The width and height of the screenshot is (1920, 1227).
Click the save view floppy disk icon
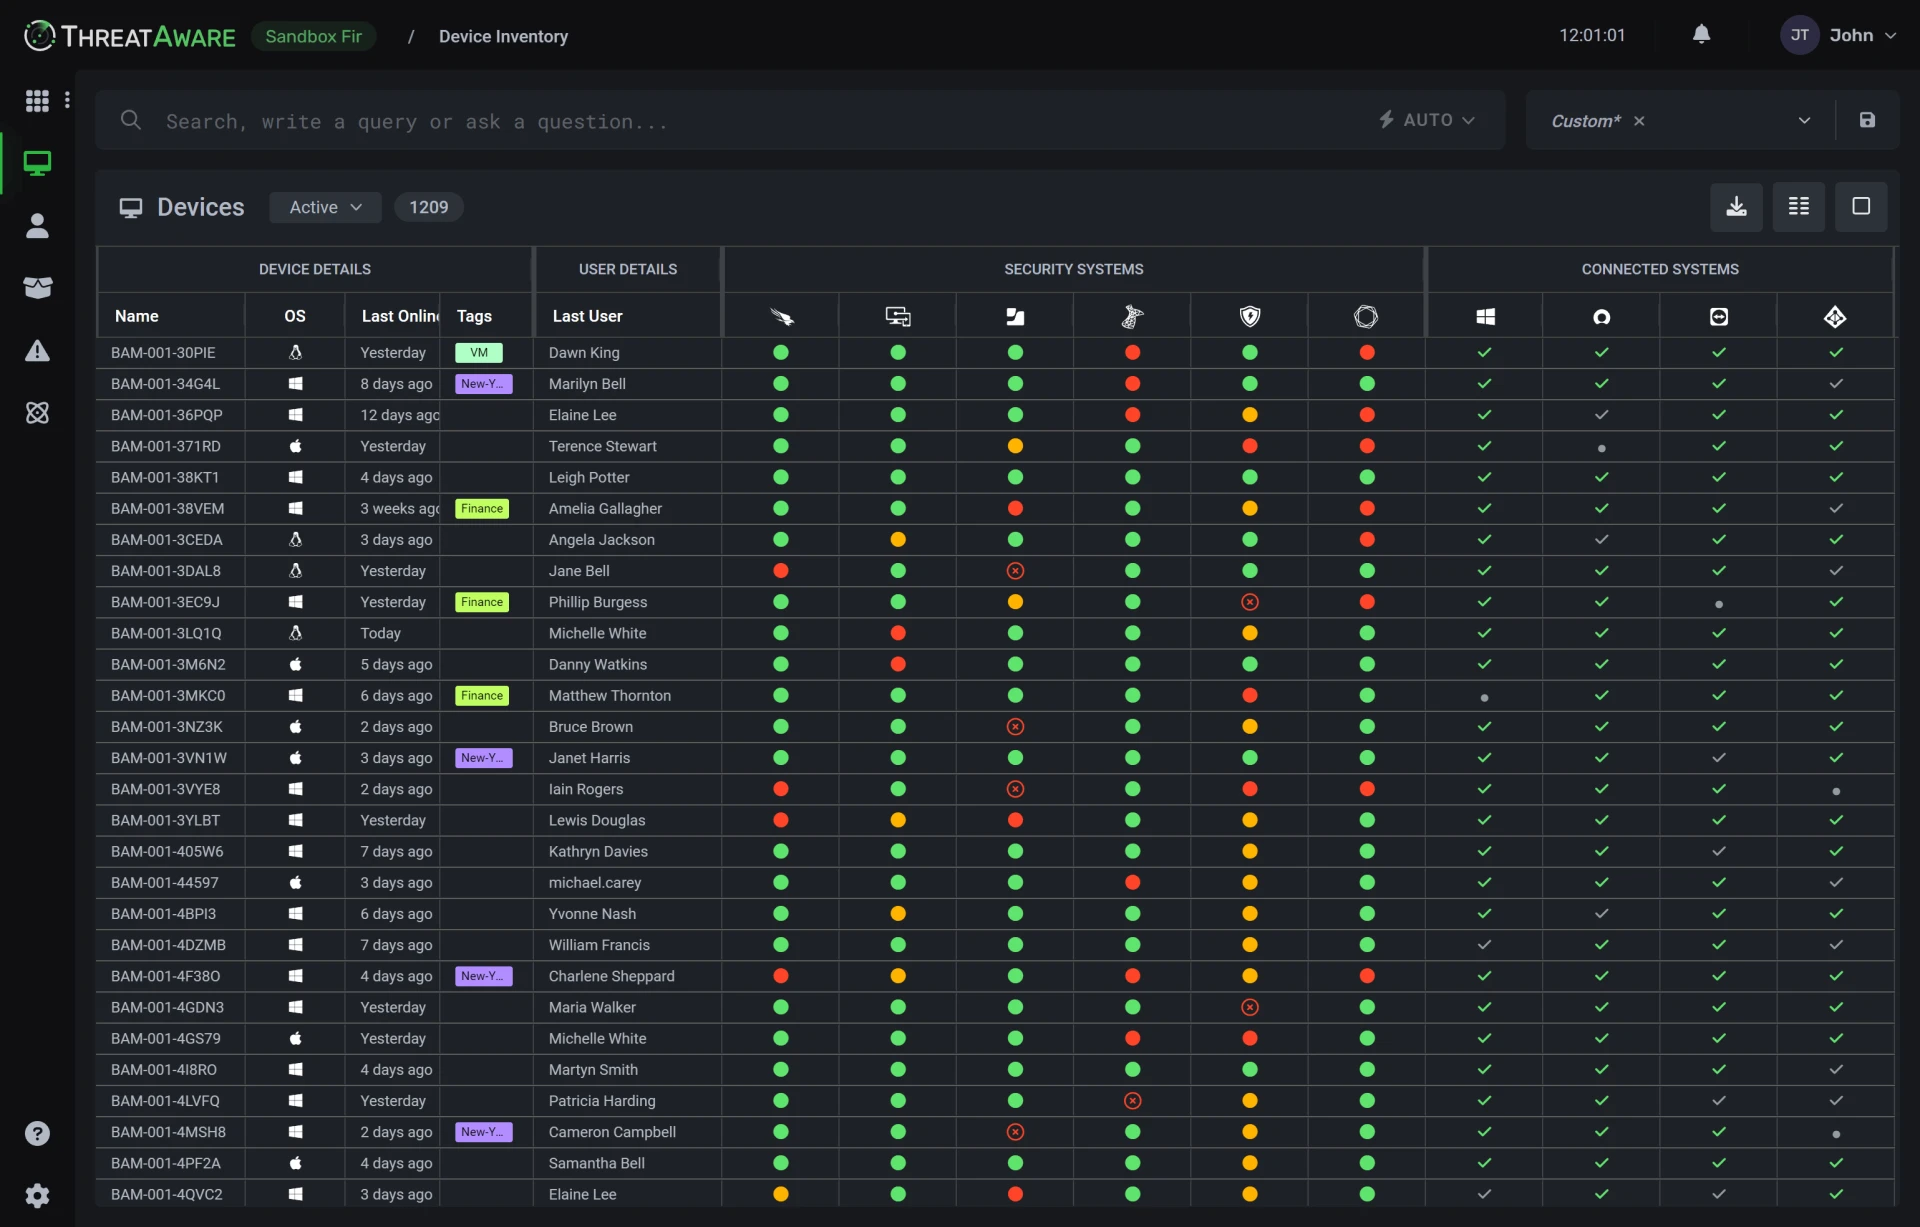pyautogui.click(x=1867, y=120)
